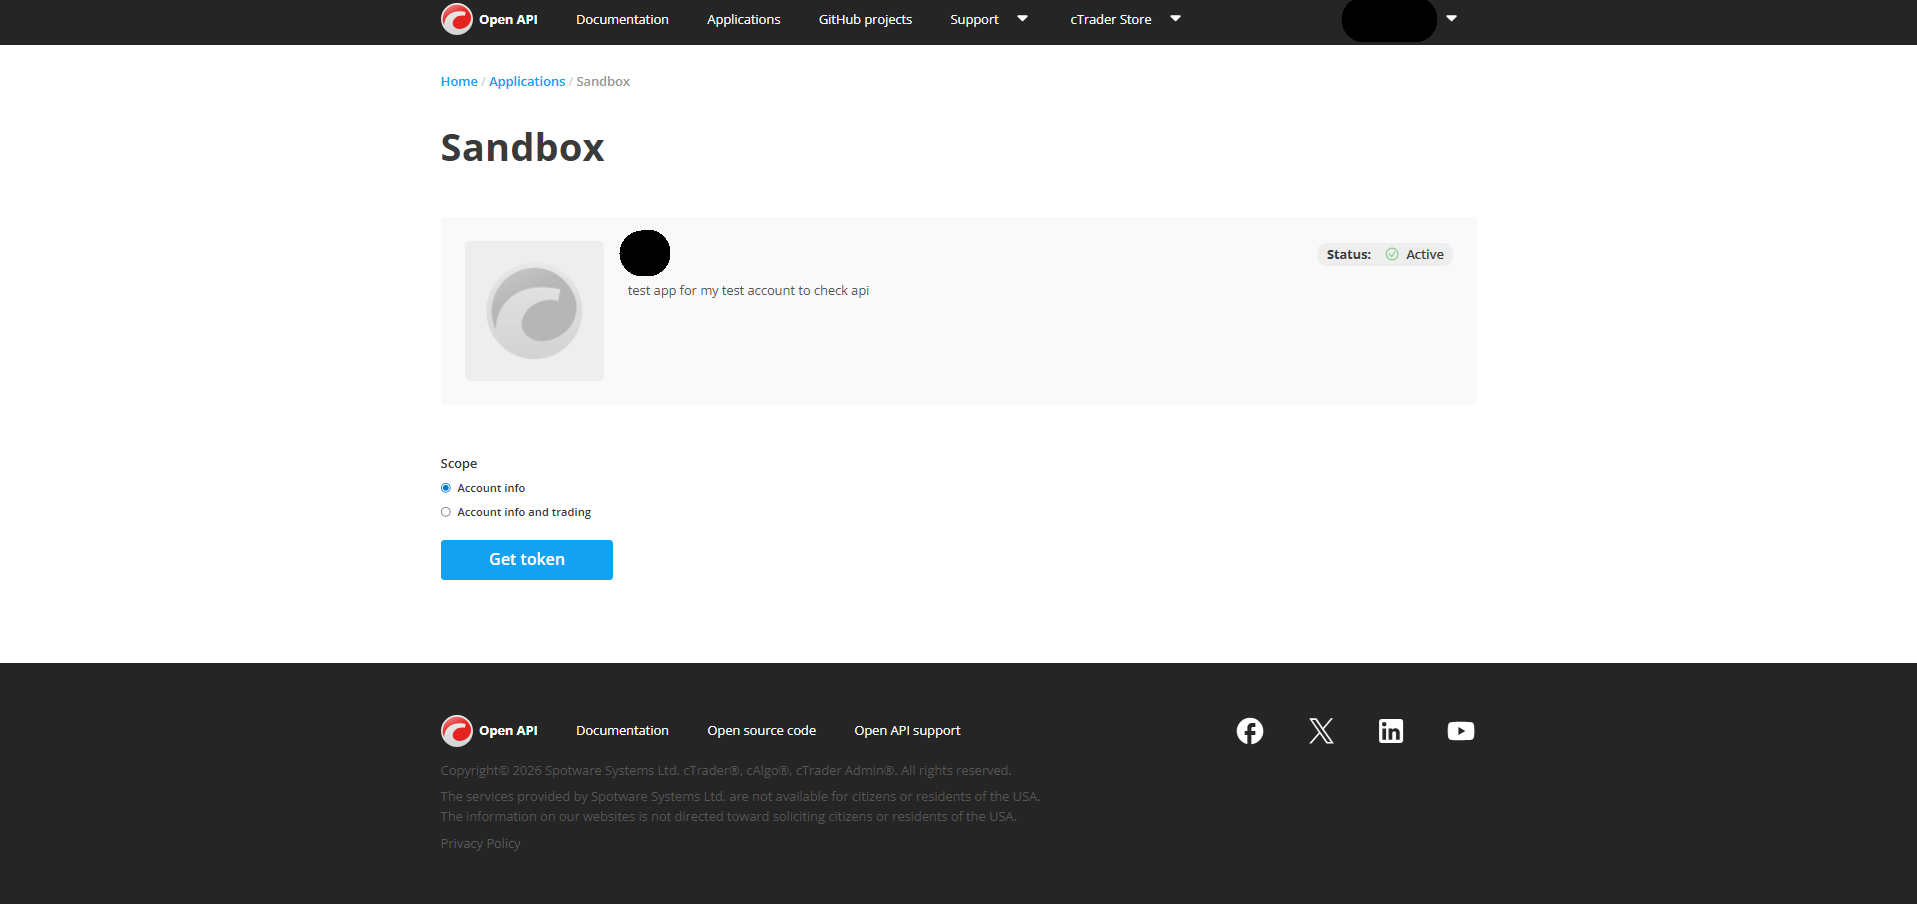Click the Open source code footer link
Screen dimensions: 1917x904
point(761,730)
